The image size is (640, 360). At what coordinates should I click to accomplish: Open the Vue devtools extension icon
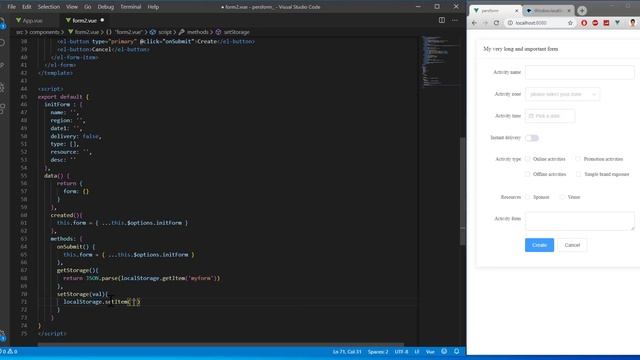pos(618,23)
